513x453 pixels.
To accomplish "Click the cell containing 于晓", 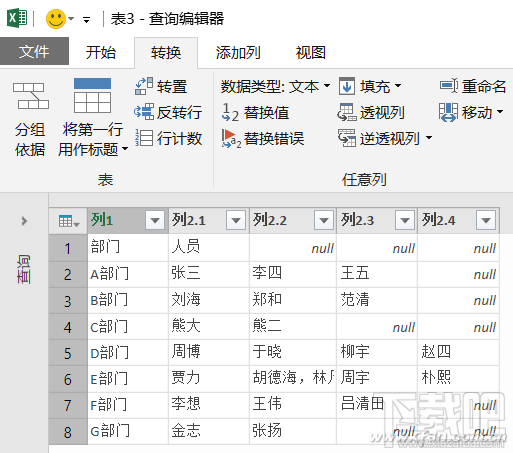I will coord(293,353).
